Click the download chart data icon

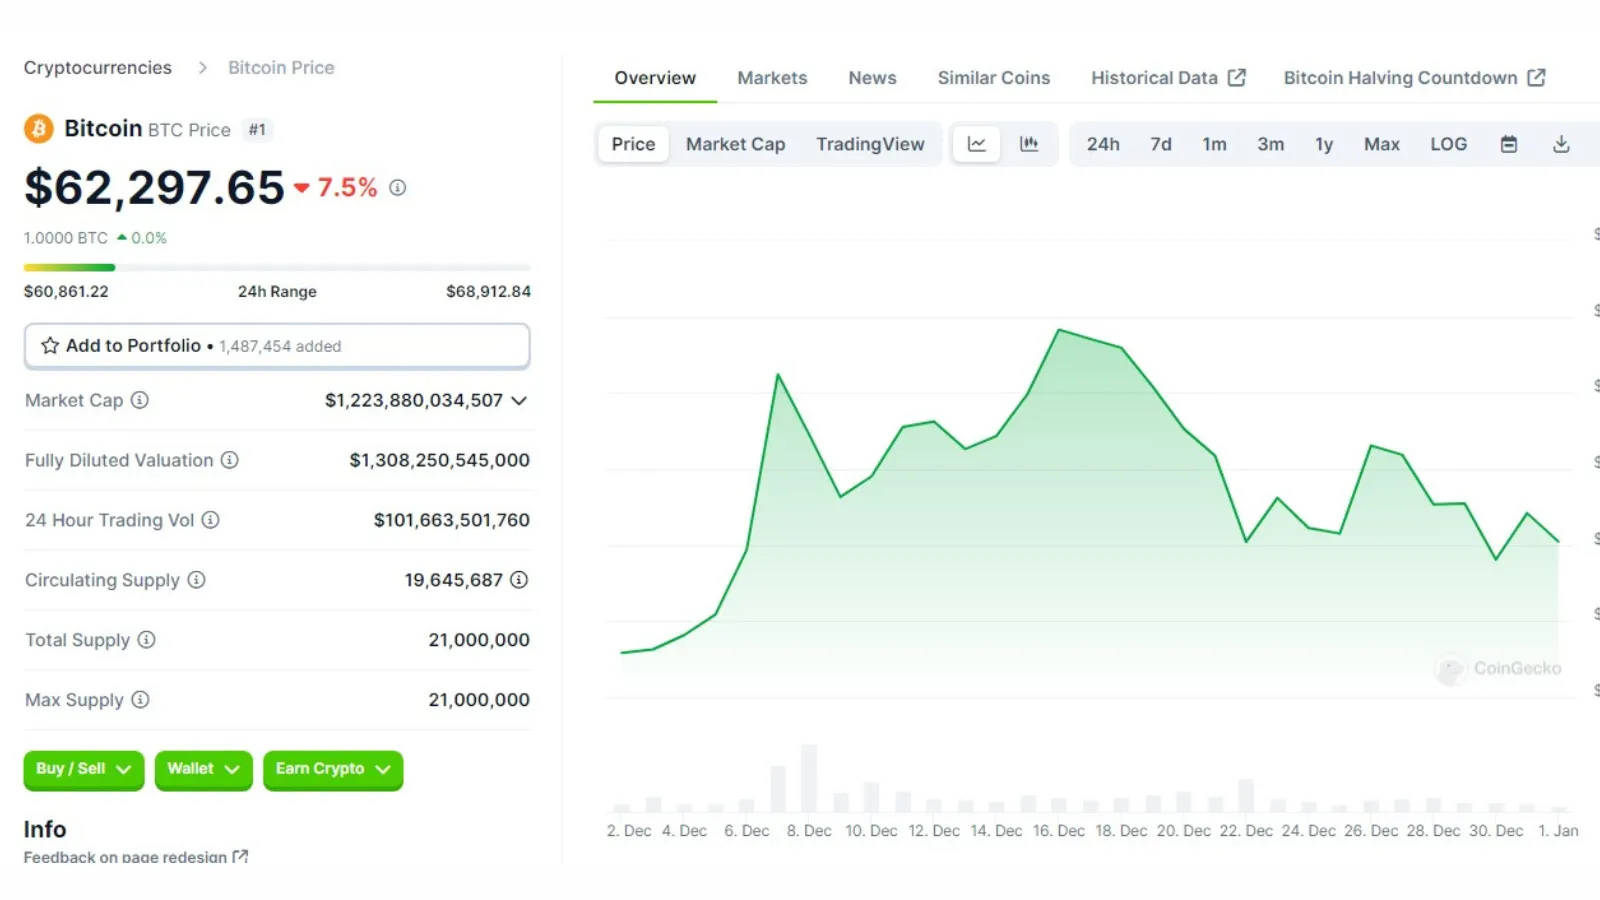pyautogui.click(x=1561, y=144)
